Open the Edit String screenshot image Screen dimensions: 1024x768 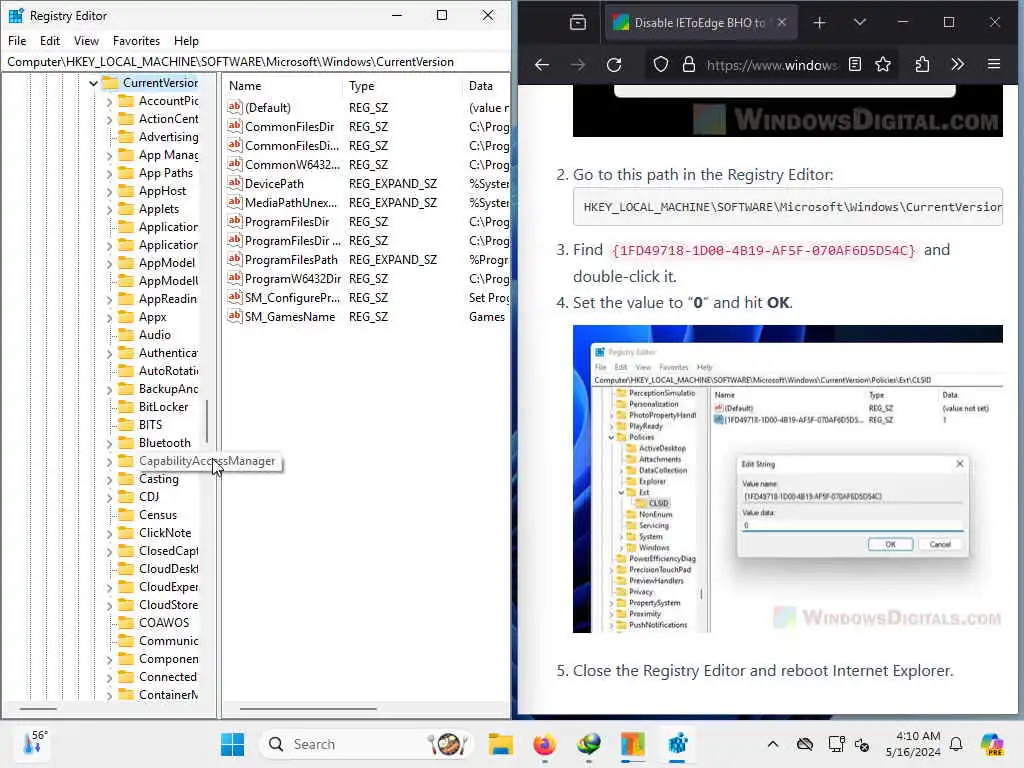click(x=788, y=479)
